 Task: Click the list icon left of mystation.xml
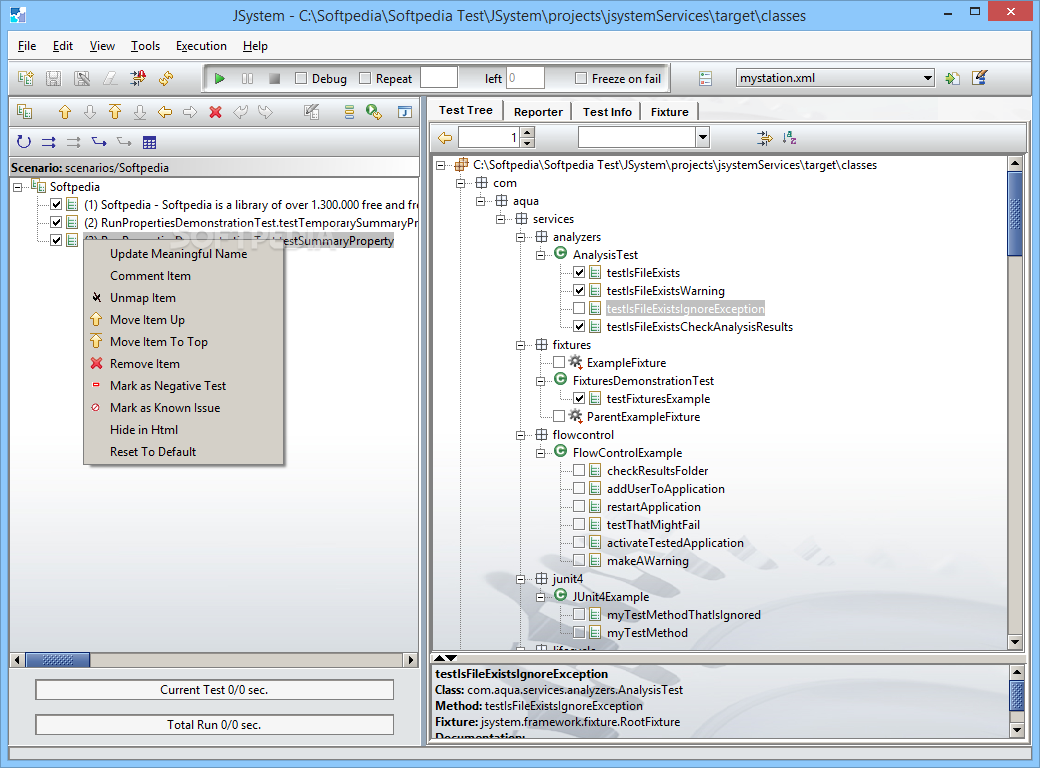click(705, 78)
